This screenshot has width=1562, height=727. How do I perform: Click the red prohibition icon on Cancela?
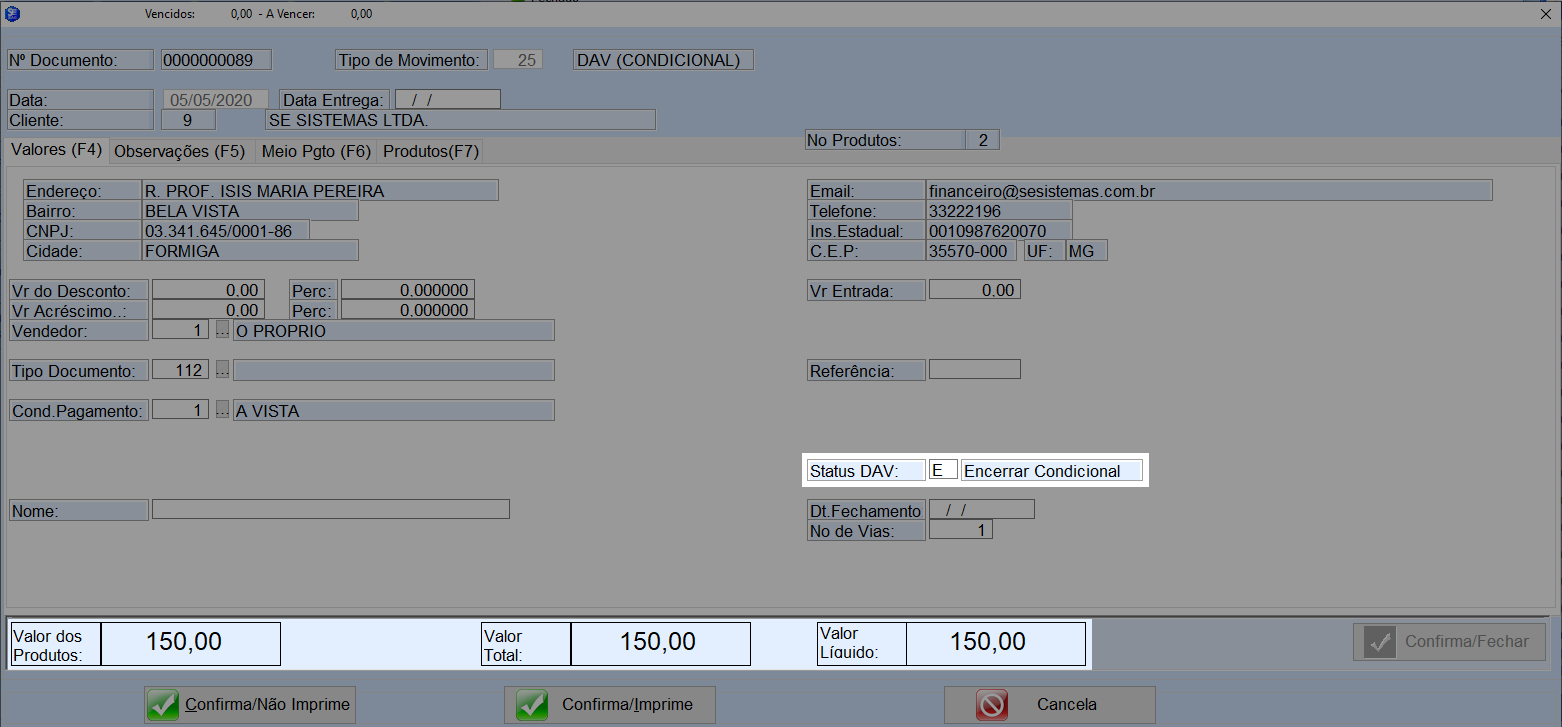[x=992, y=705]
